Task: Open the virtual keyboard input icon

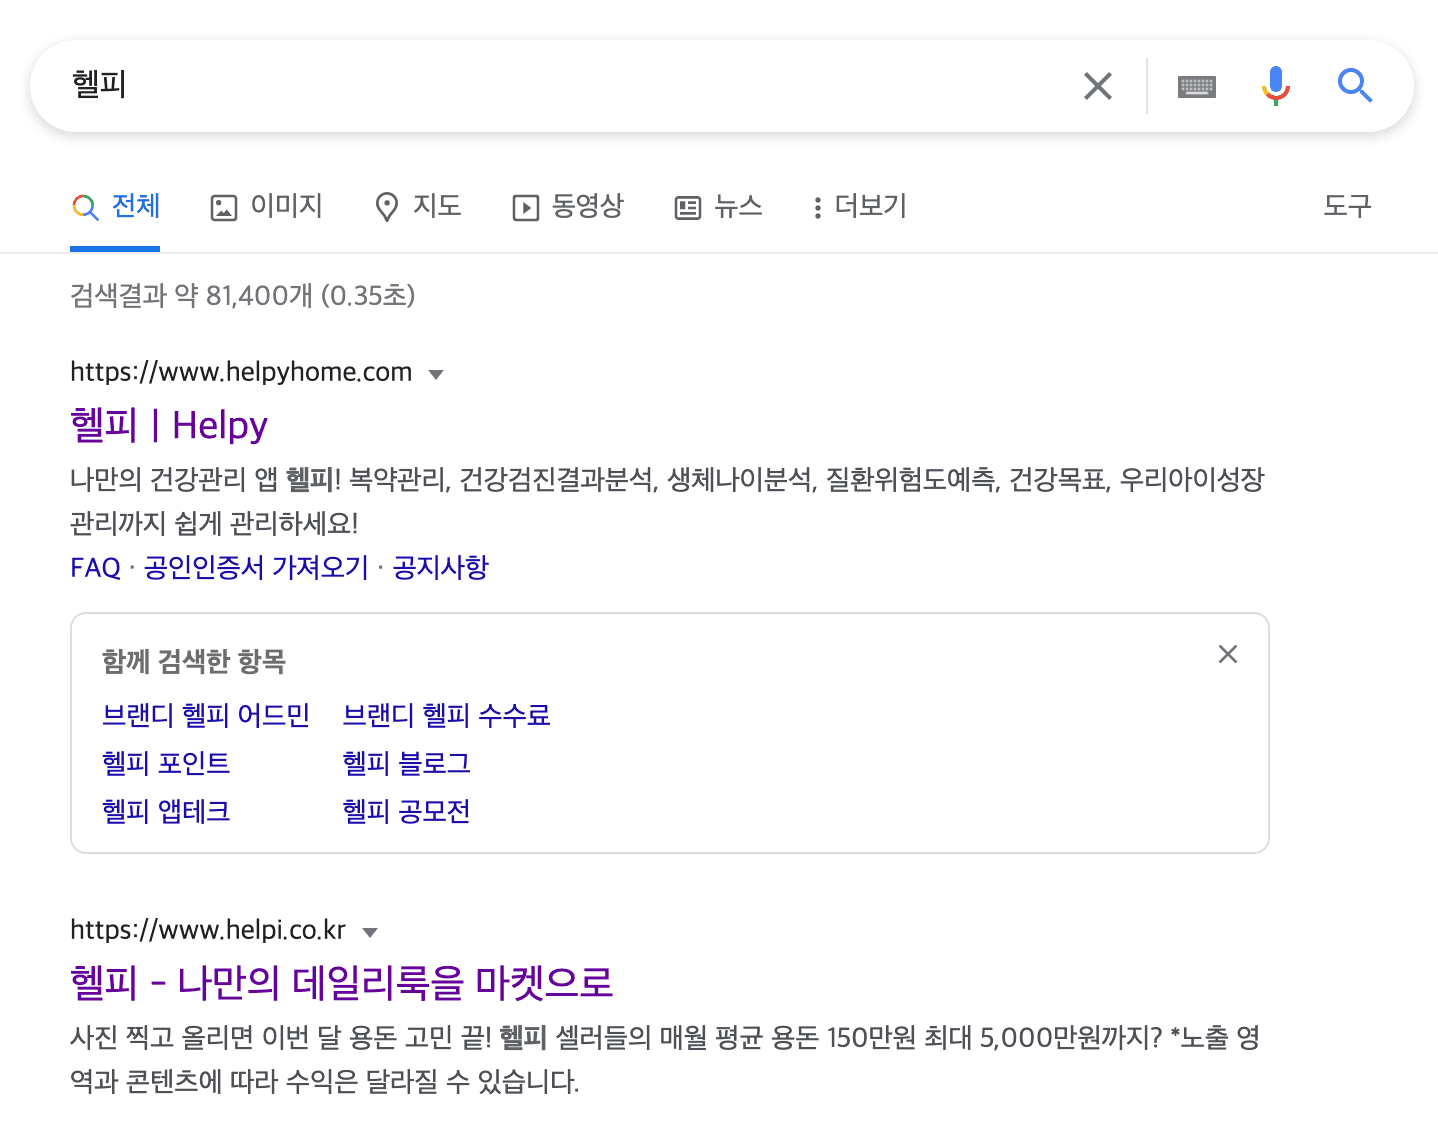Action: click(x=1197, y=86)
